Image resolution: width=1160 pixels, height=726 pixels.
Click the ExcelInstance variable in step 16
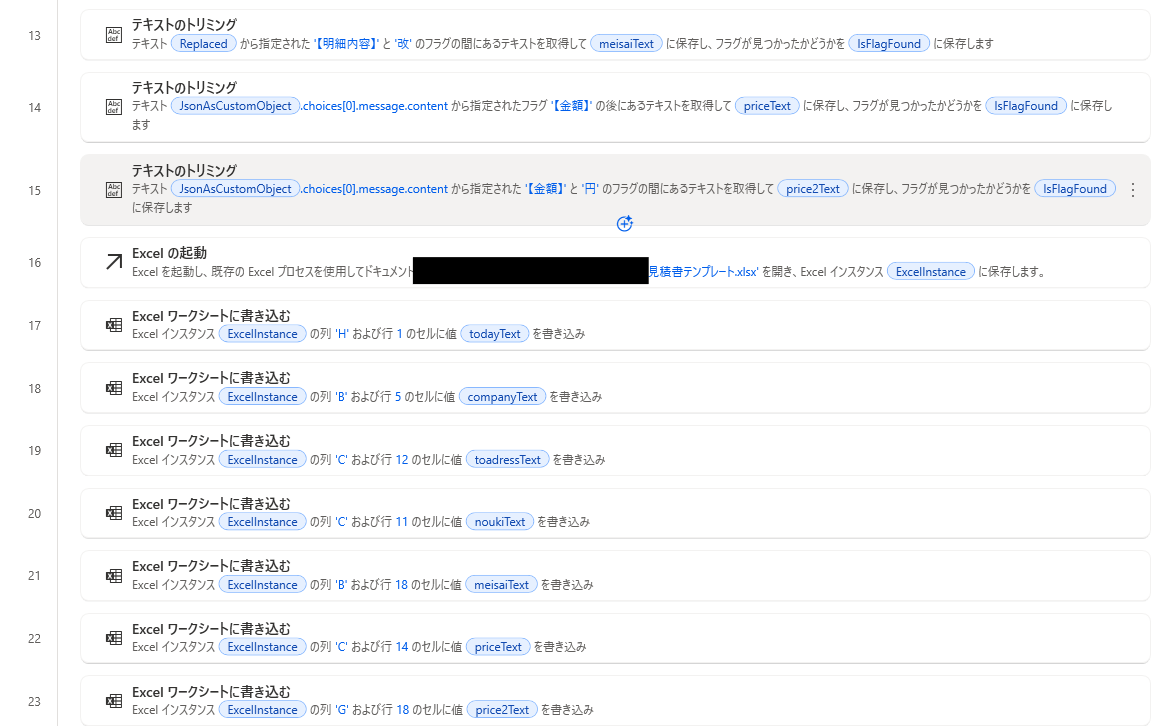coord(931,272)
